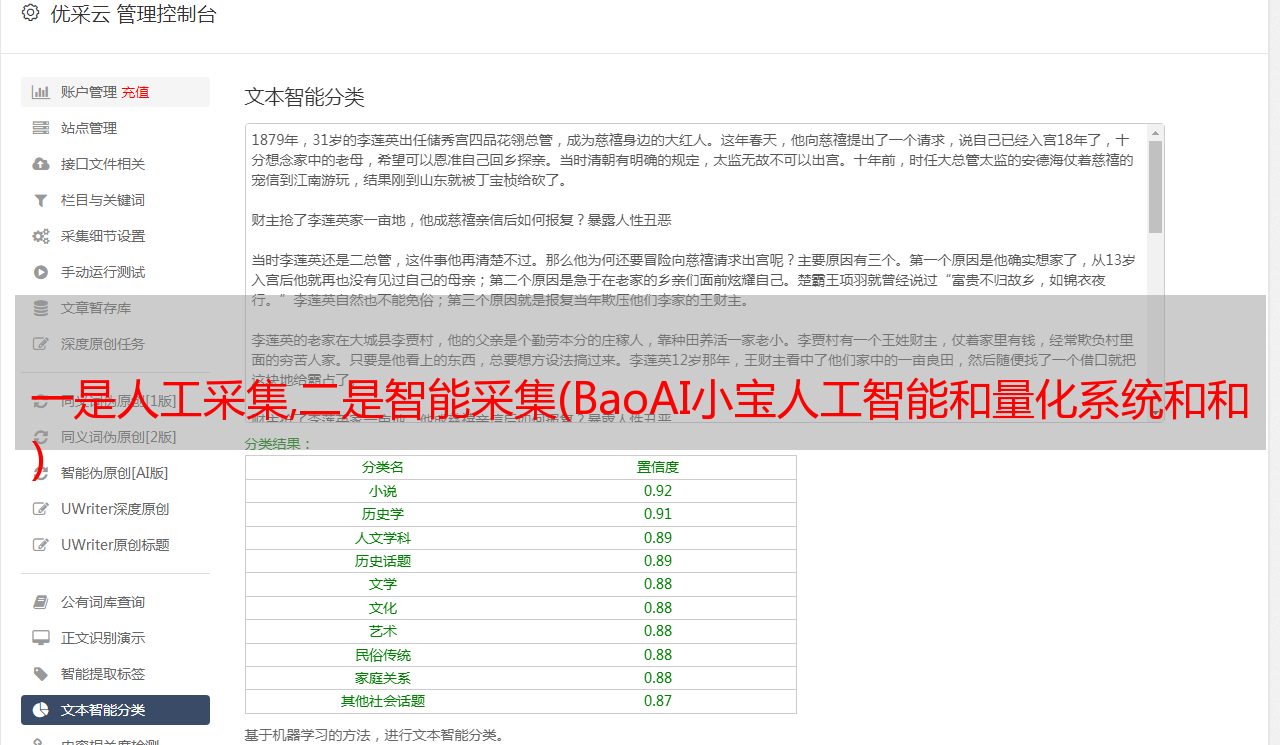The height and width of the screenshot is (745, 1280).
Task: Open 正文识别演示 monitor icon item
Action: click(115, 638)
